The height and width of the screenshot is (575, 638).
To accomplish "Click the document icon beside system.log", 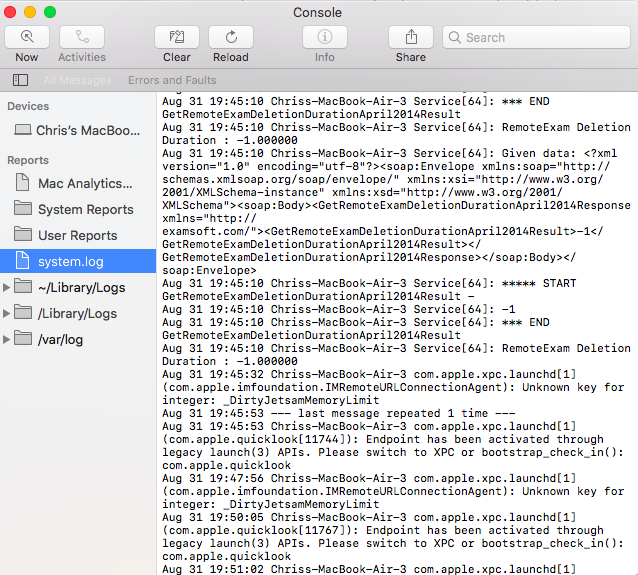I will (x=22, y=260).
